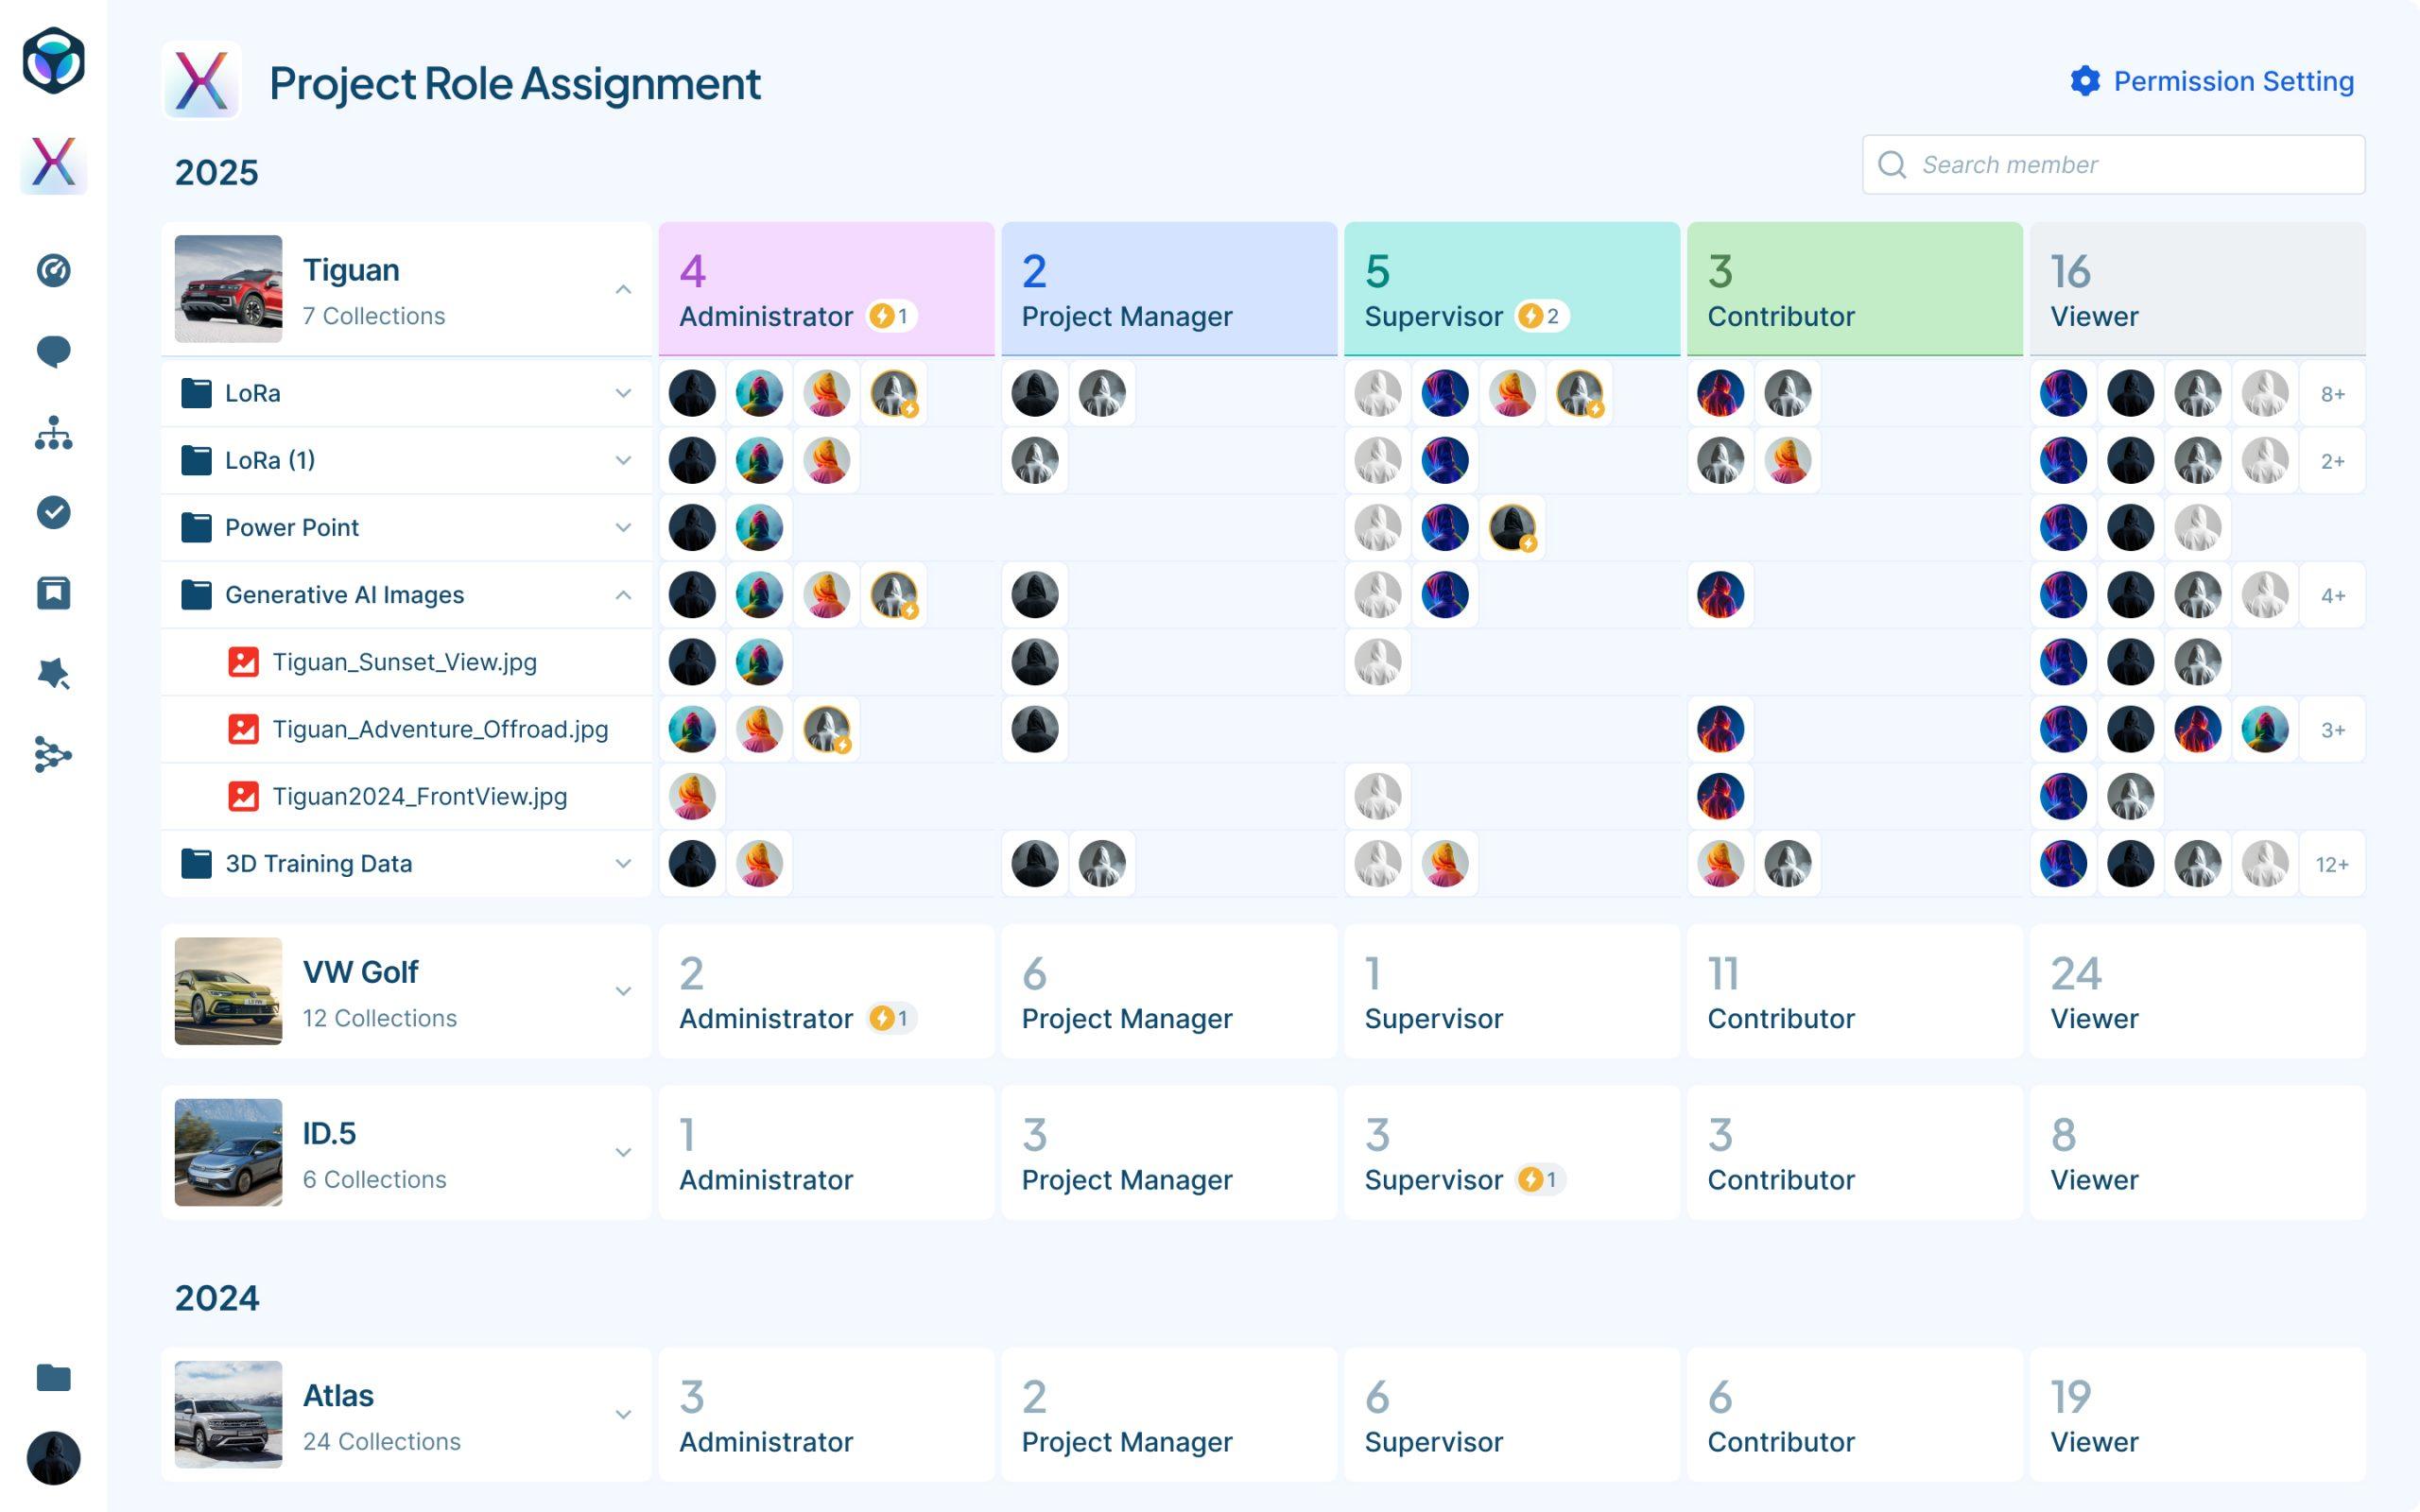Expand the VW Golf project details
The image size is (2420, 1512).
click(624, 990)
